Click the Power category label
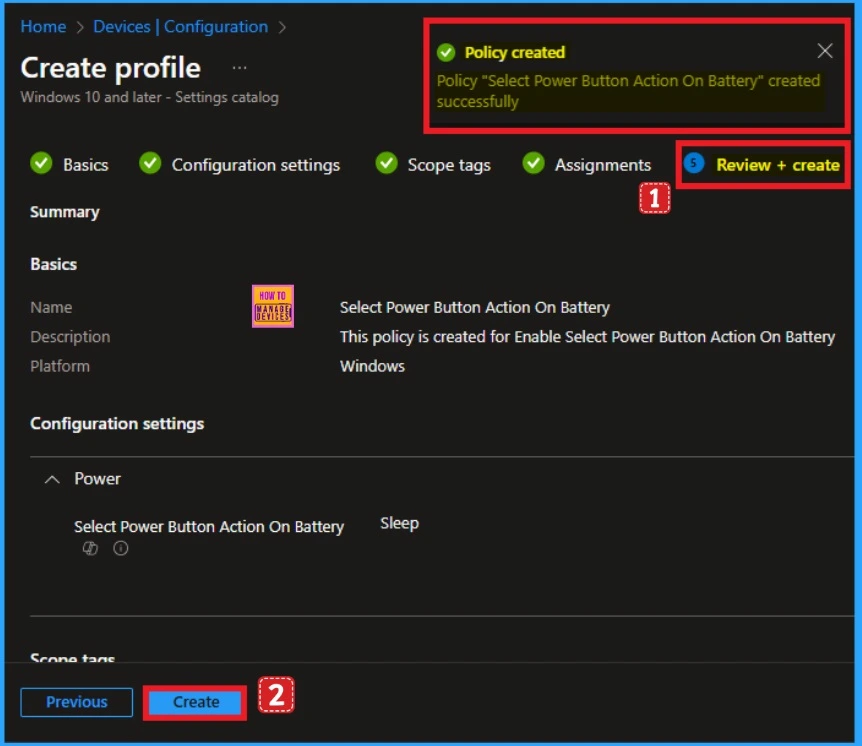The width and height of the screenshot is (862, 746). 97,479
